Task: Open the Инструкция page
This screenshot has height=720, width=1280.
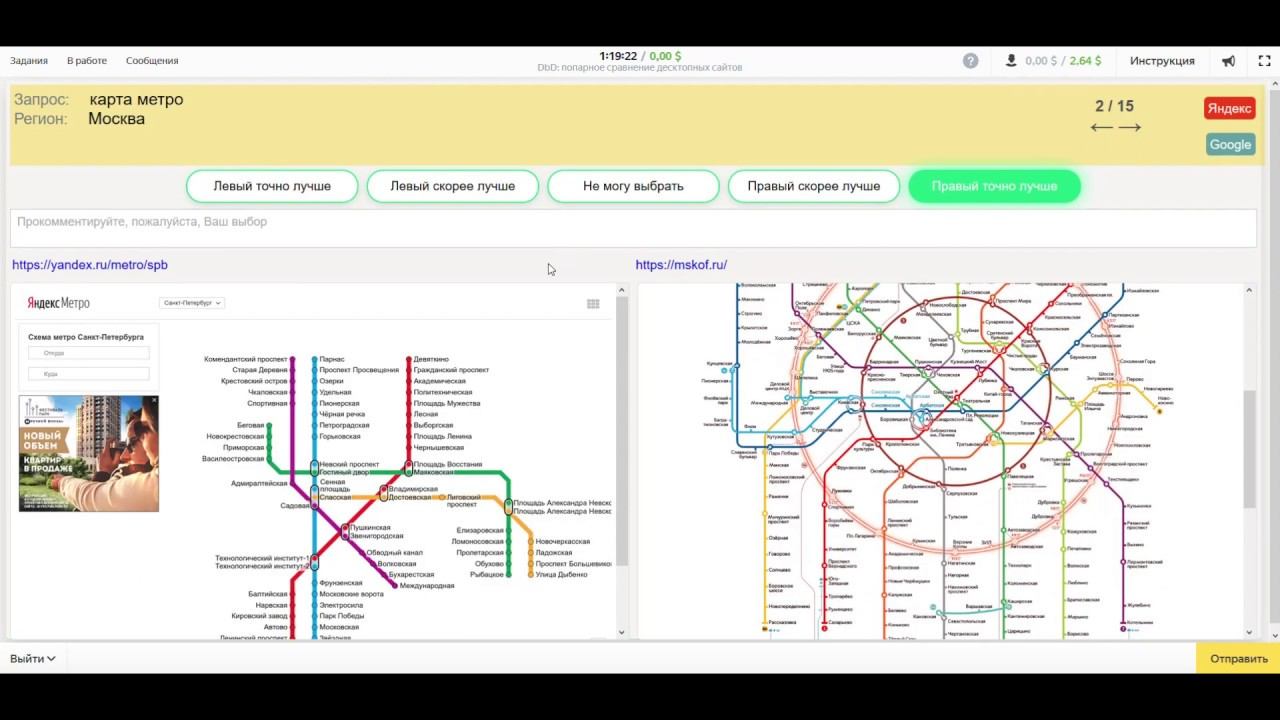Action: coord(1162,61)
